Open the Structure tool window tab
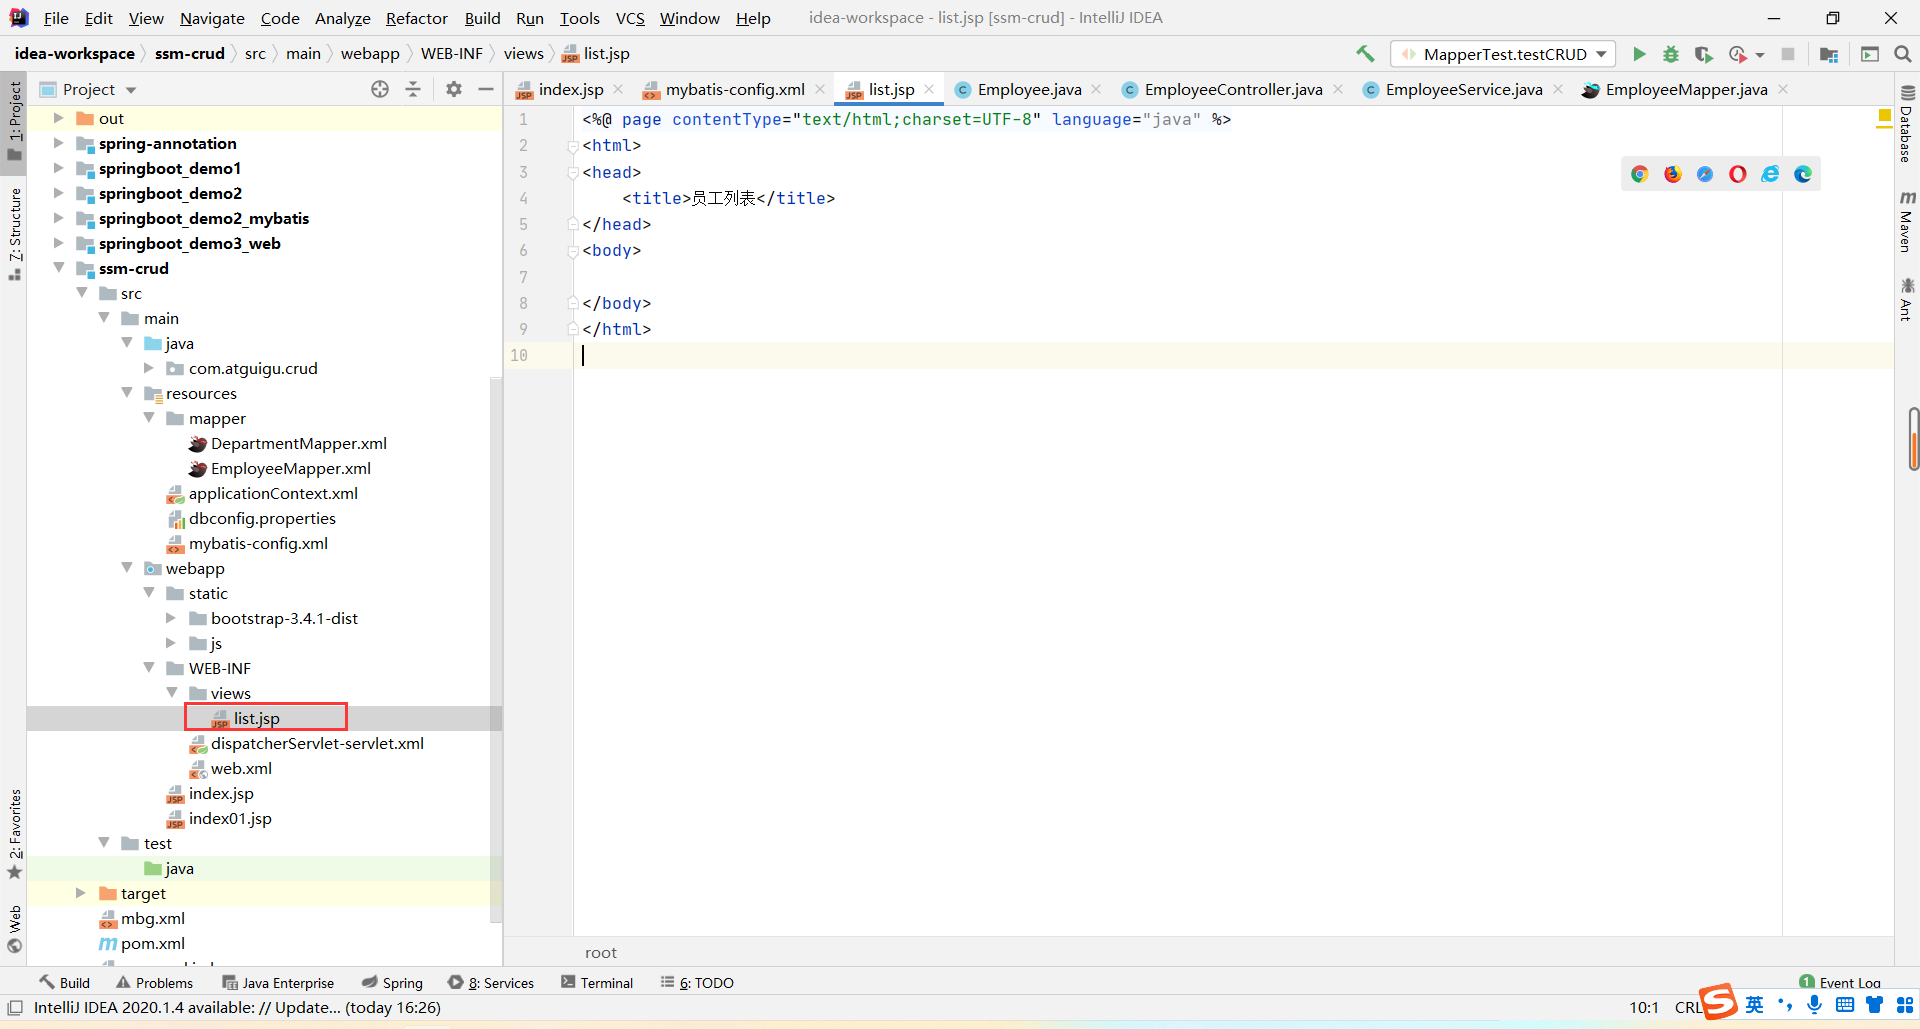This screenshot has height=1029, width=1920. point(14,233)
